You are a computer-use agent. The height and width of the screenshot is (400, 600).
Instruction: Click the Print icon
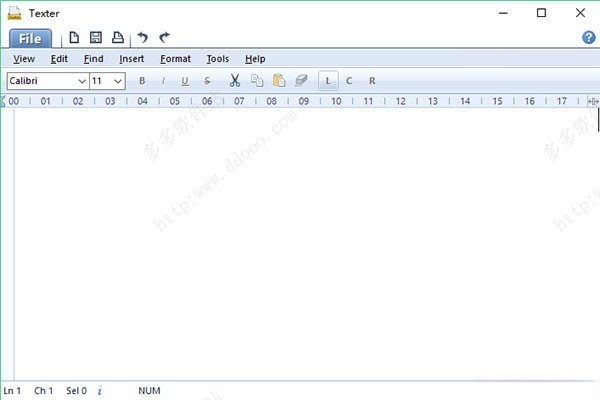coord(117,38)
